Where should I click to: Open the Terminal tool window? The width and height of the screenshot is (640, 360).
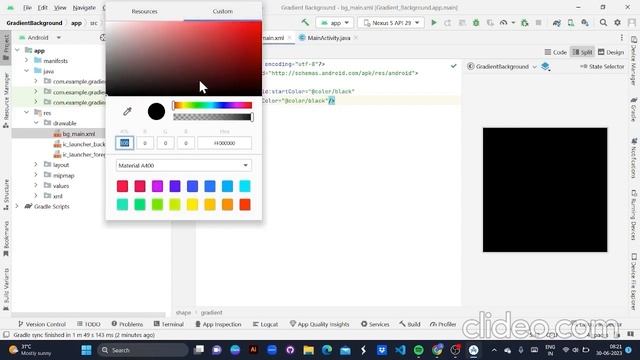169,324
